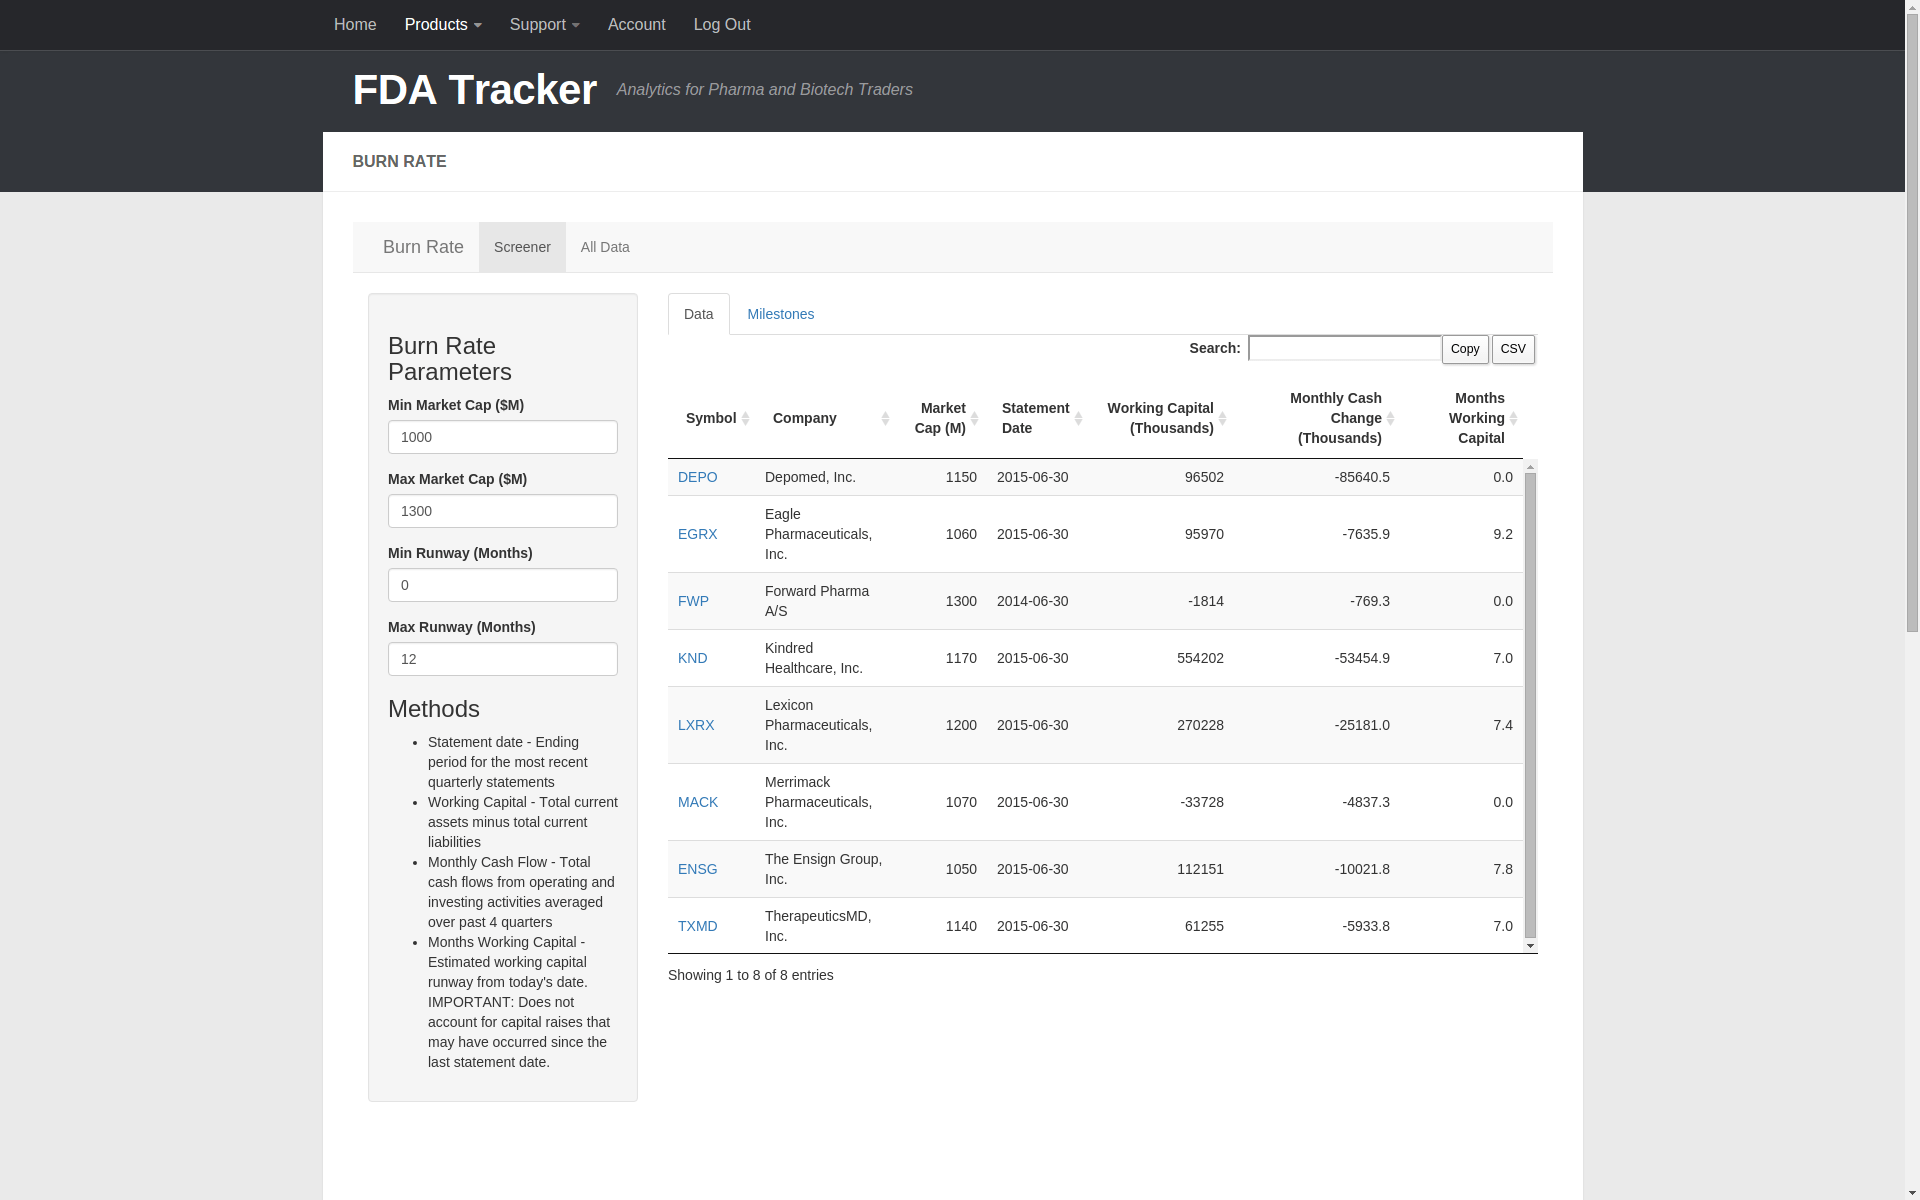Sort by Monthly Cash Change using its sort icon

[1390, 418]
